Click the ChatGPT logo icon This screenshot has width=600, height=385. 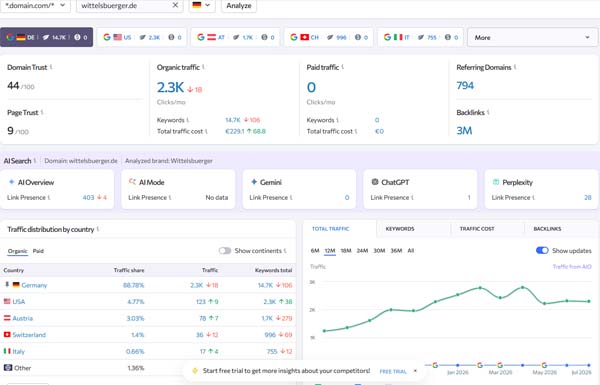[x=375, y=182]
